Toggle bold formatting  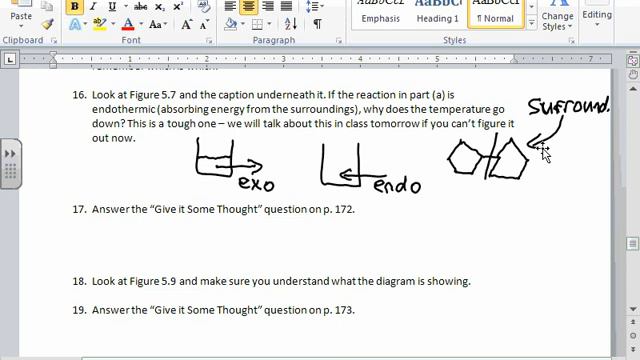click(74, 7)
